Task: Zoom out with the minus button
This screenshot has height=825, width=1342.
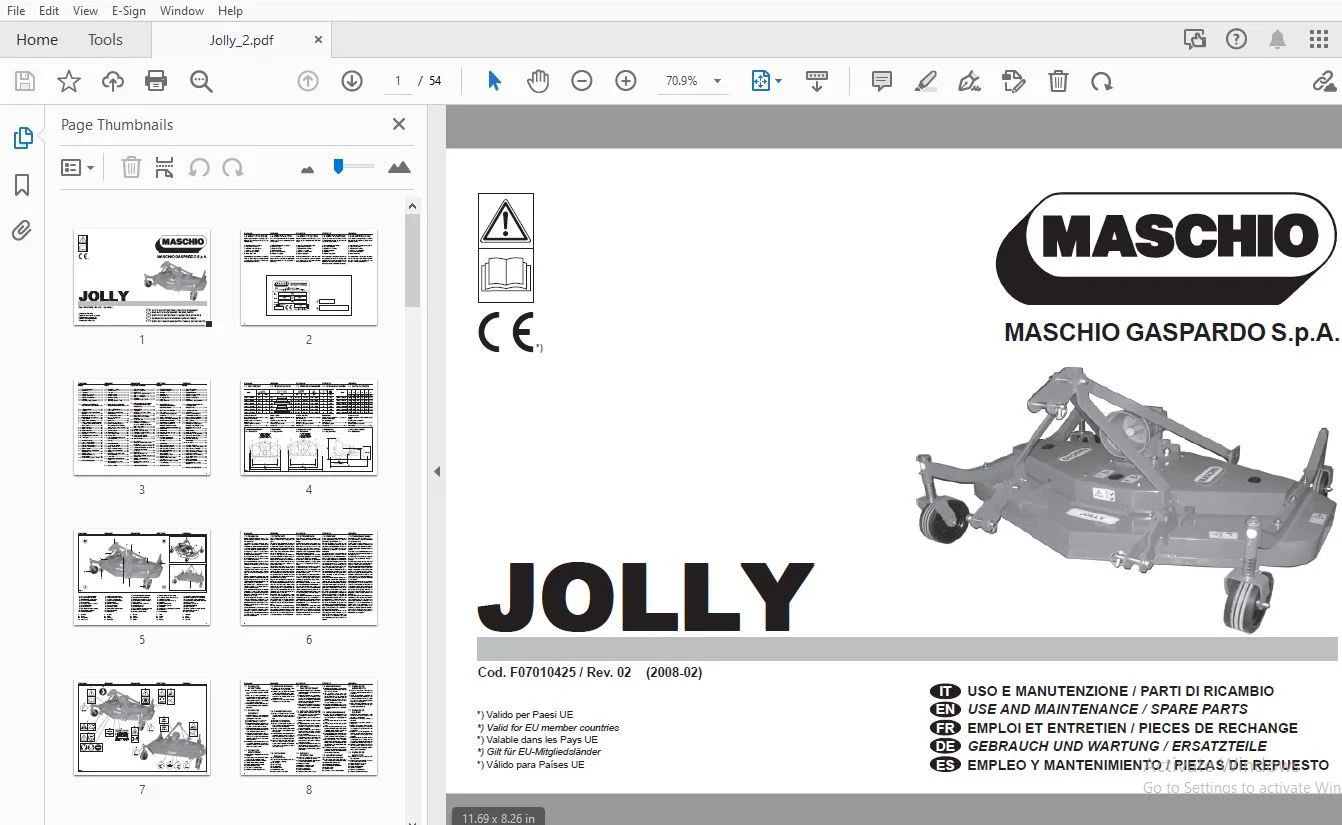Action: click(x=582, y=81)
